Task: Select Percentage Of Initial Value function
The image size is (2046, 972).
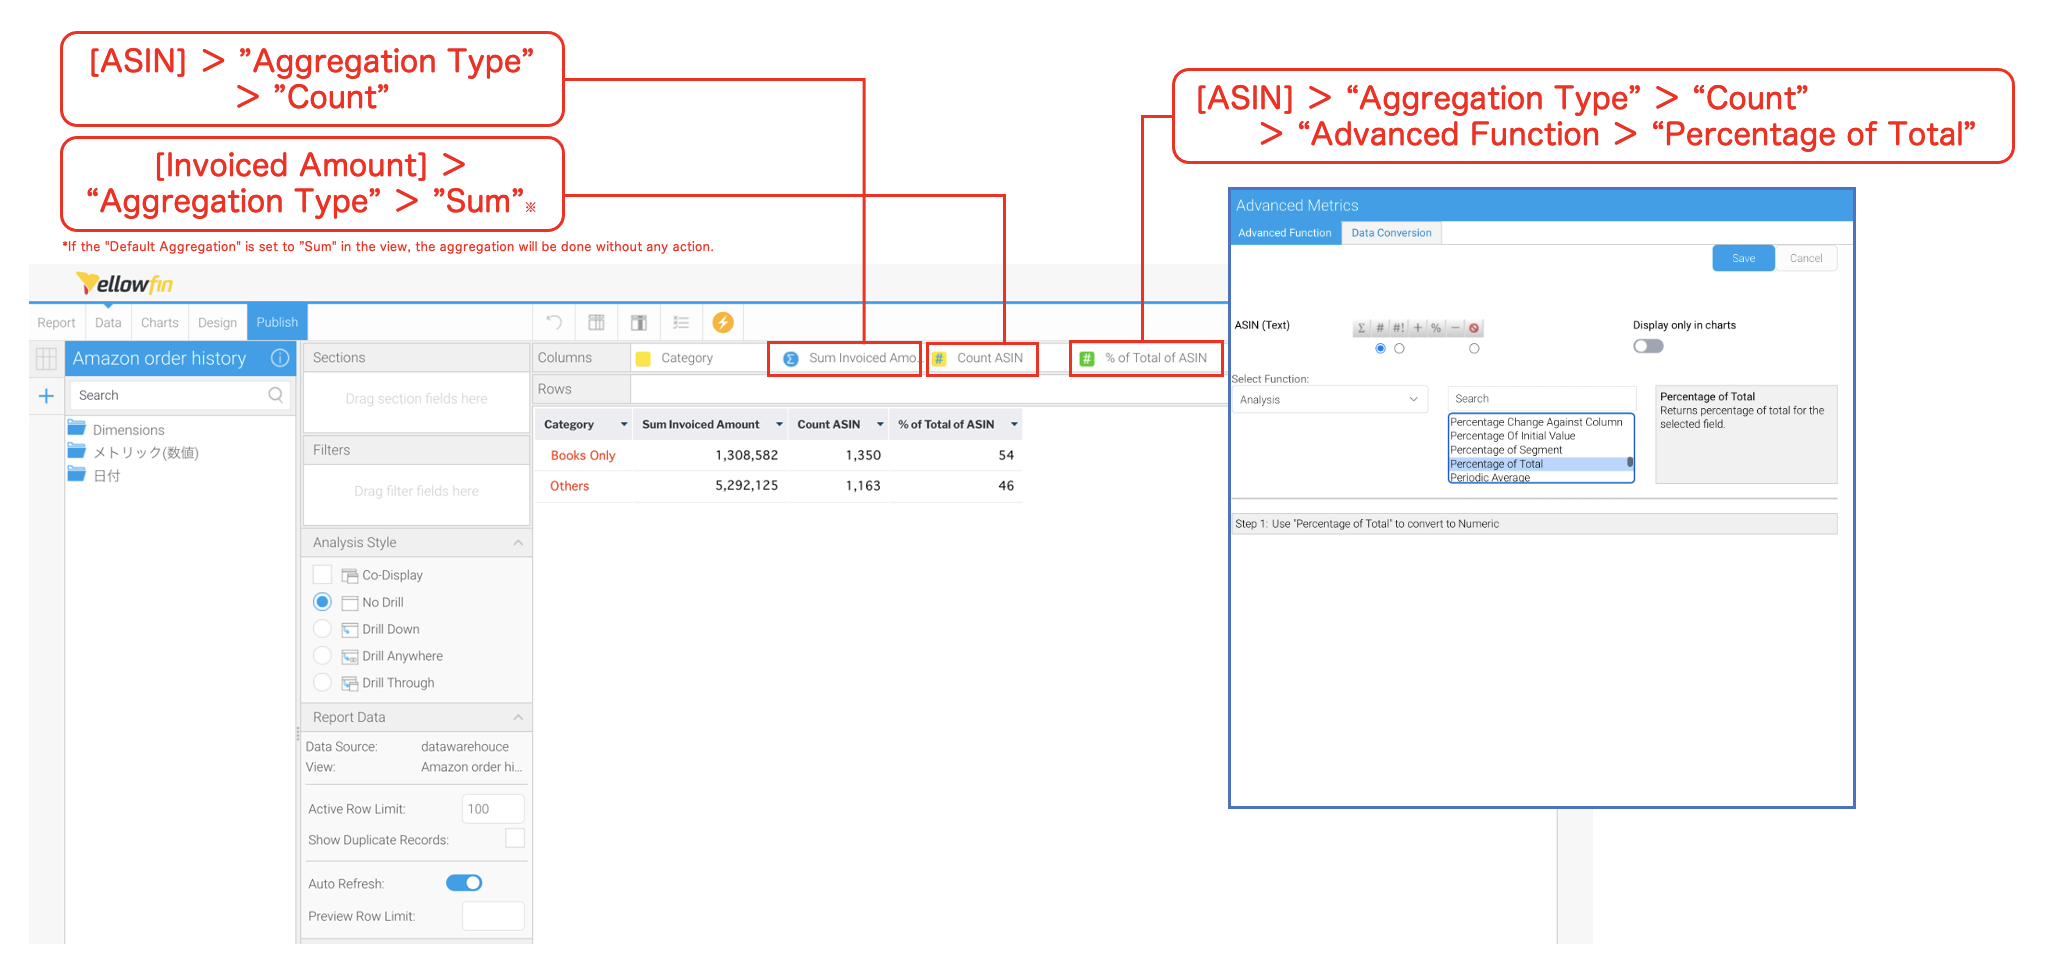Action: pos(1513,436)
